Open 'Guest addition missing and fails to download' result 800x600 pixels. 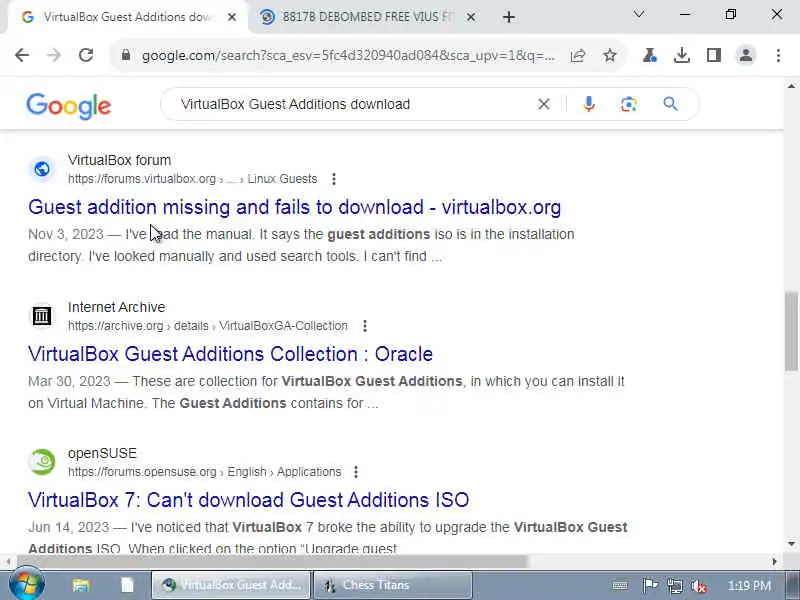(294, 207)
